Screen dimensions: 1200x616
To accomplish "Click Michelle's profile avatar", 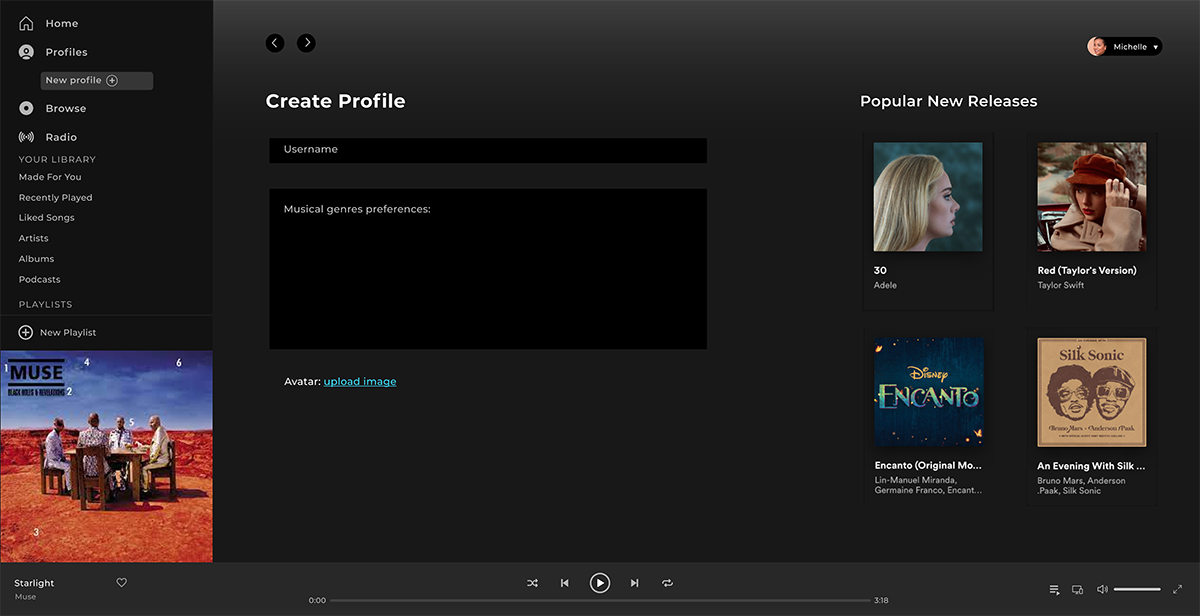I will point(1097,46).
